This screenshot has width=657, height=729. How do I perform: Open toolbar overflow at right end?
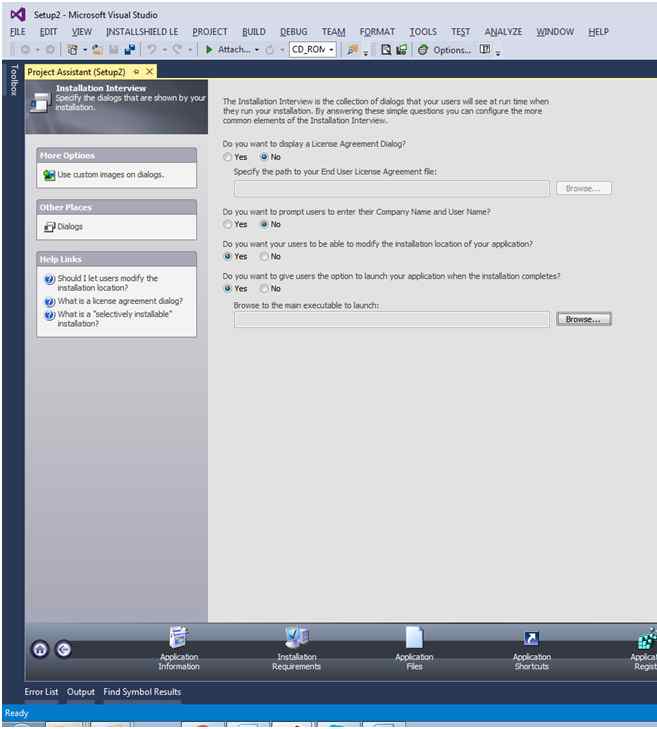pyautogui.click(x=498, y=53)
